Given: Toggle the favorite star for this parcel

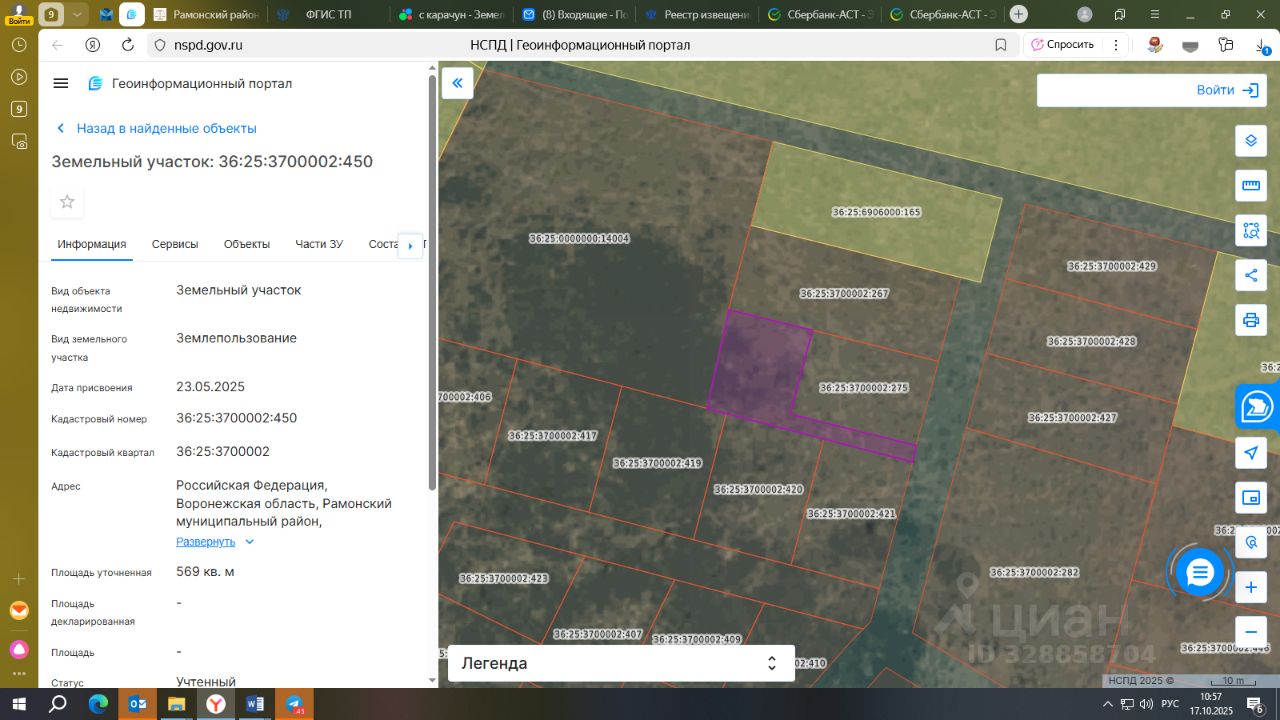Looking at the screenshot, I should pyautogui.click(x=67, y=202).
